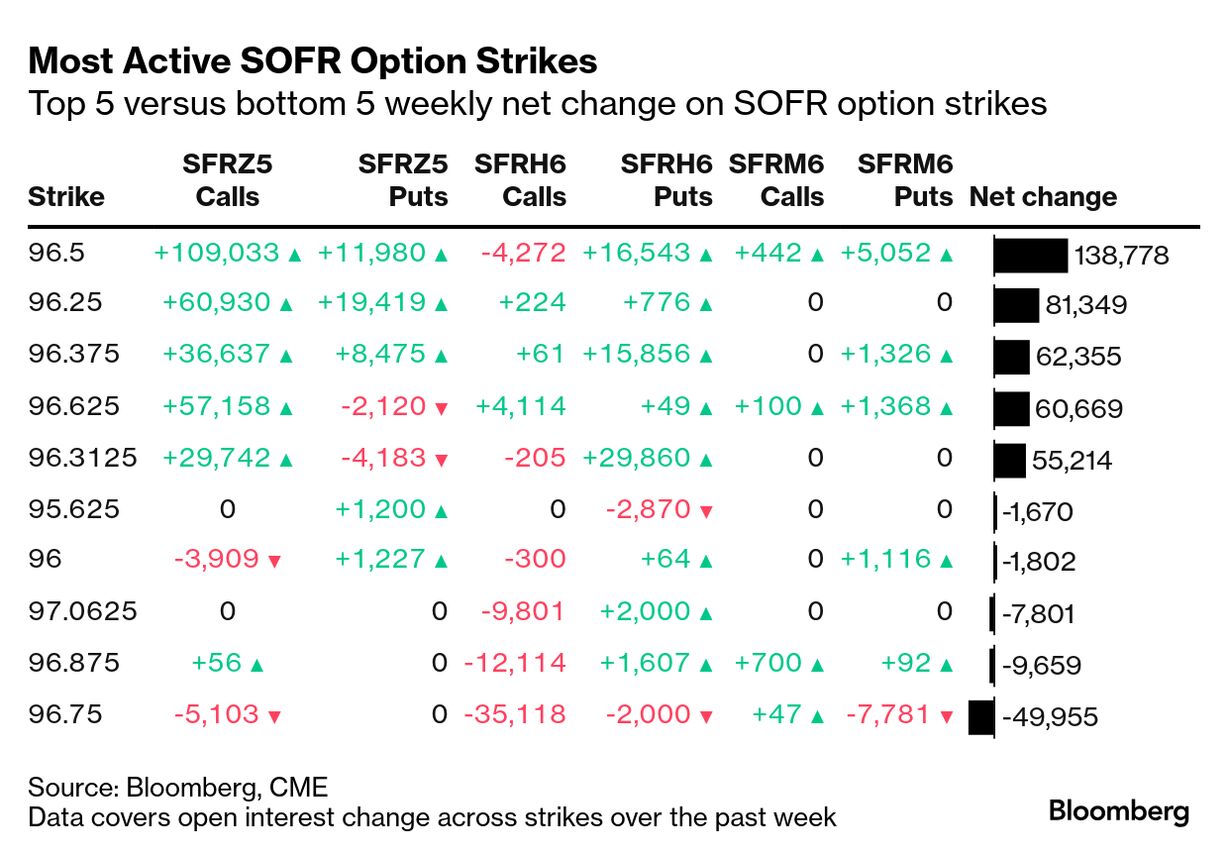Click the red down arrow next to -5,103
The image size is (1228, 856).
[x=275, y=716]
